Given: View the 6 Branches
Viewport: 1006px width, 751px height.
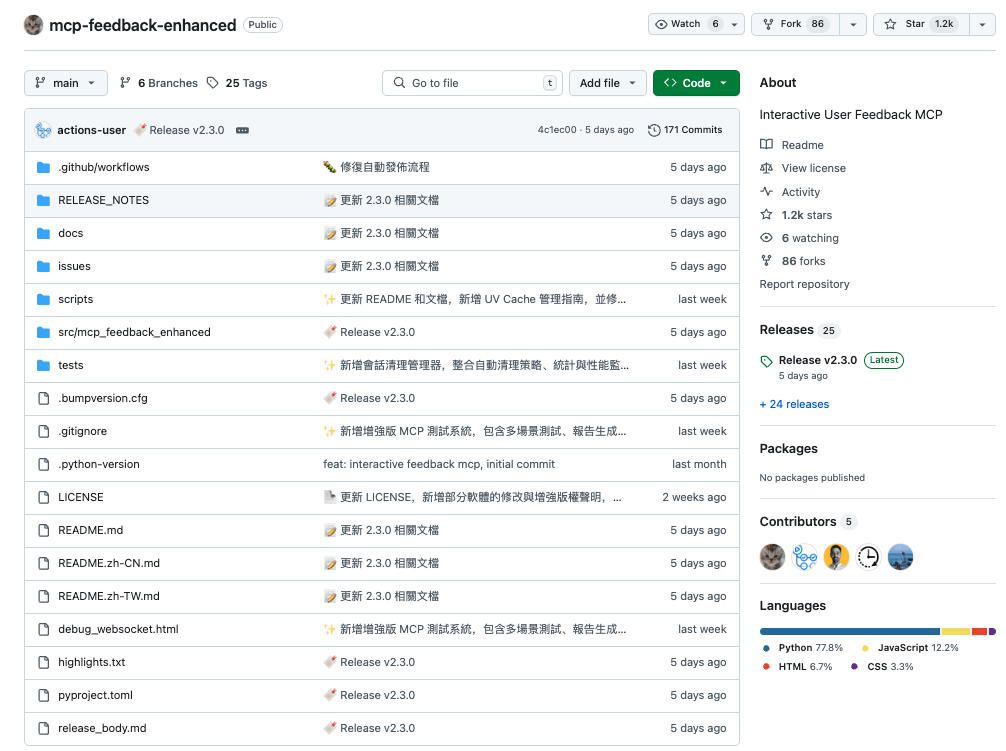Looking at the screenshot, I should 159,83.
